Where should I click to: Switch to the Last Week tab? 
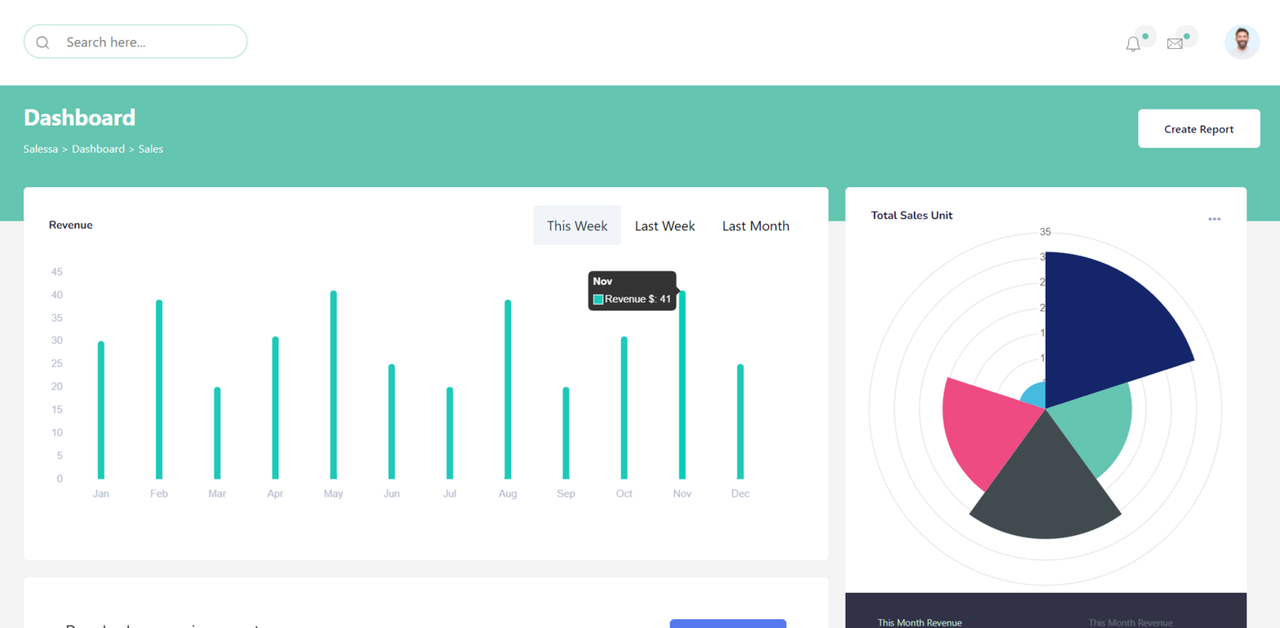point(665,226)
